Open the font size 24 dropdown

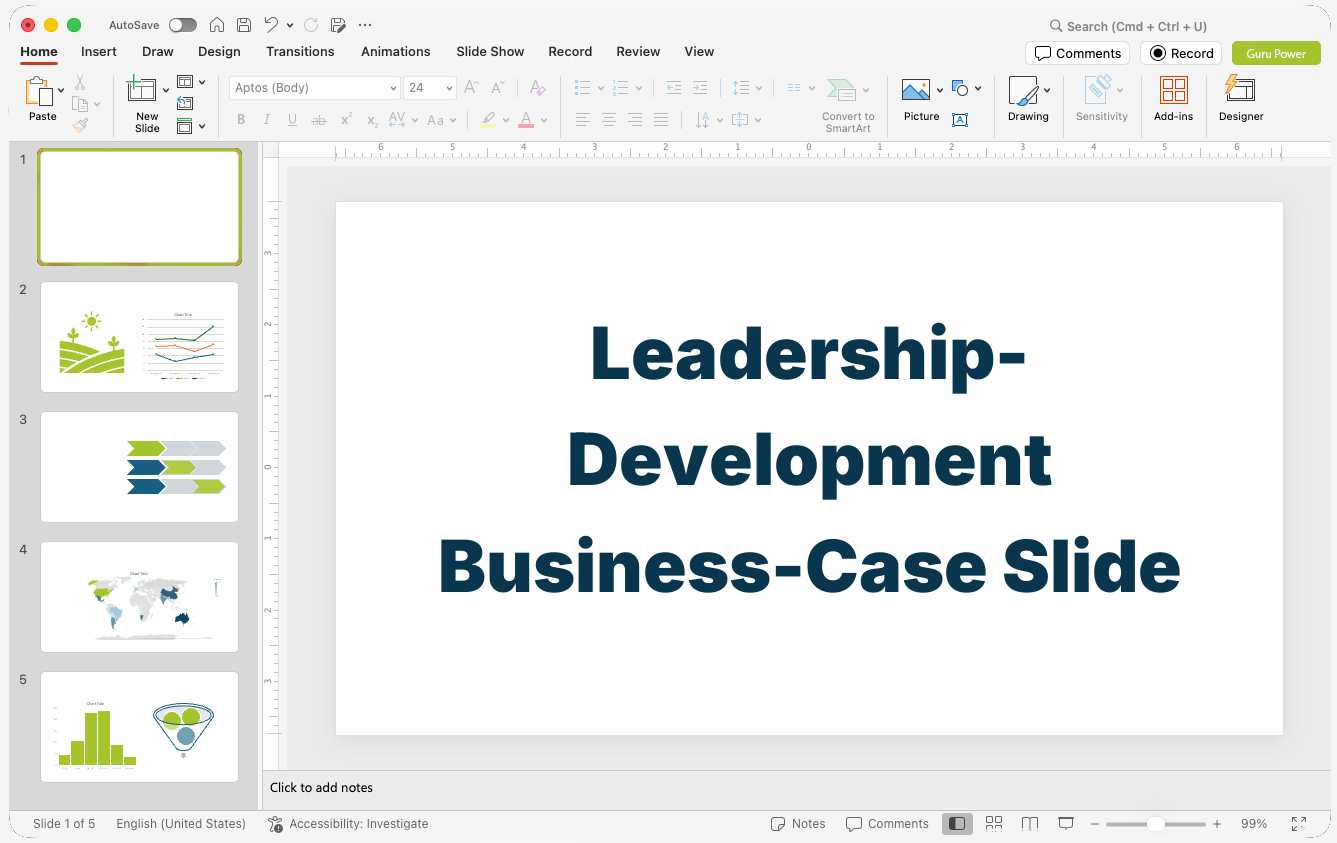[450, 88]
